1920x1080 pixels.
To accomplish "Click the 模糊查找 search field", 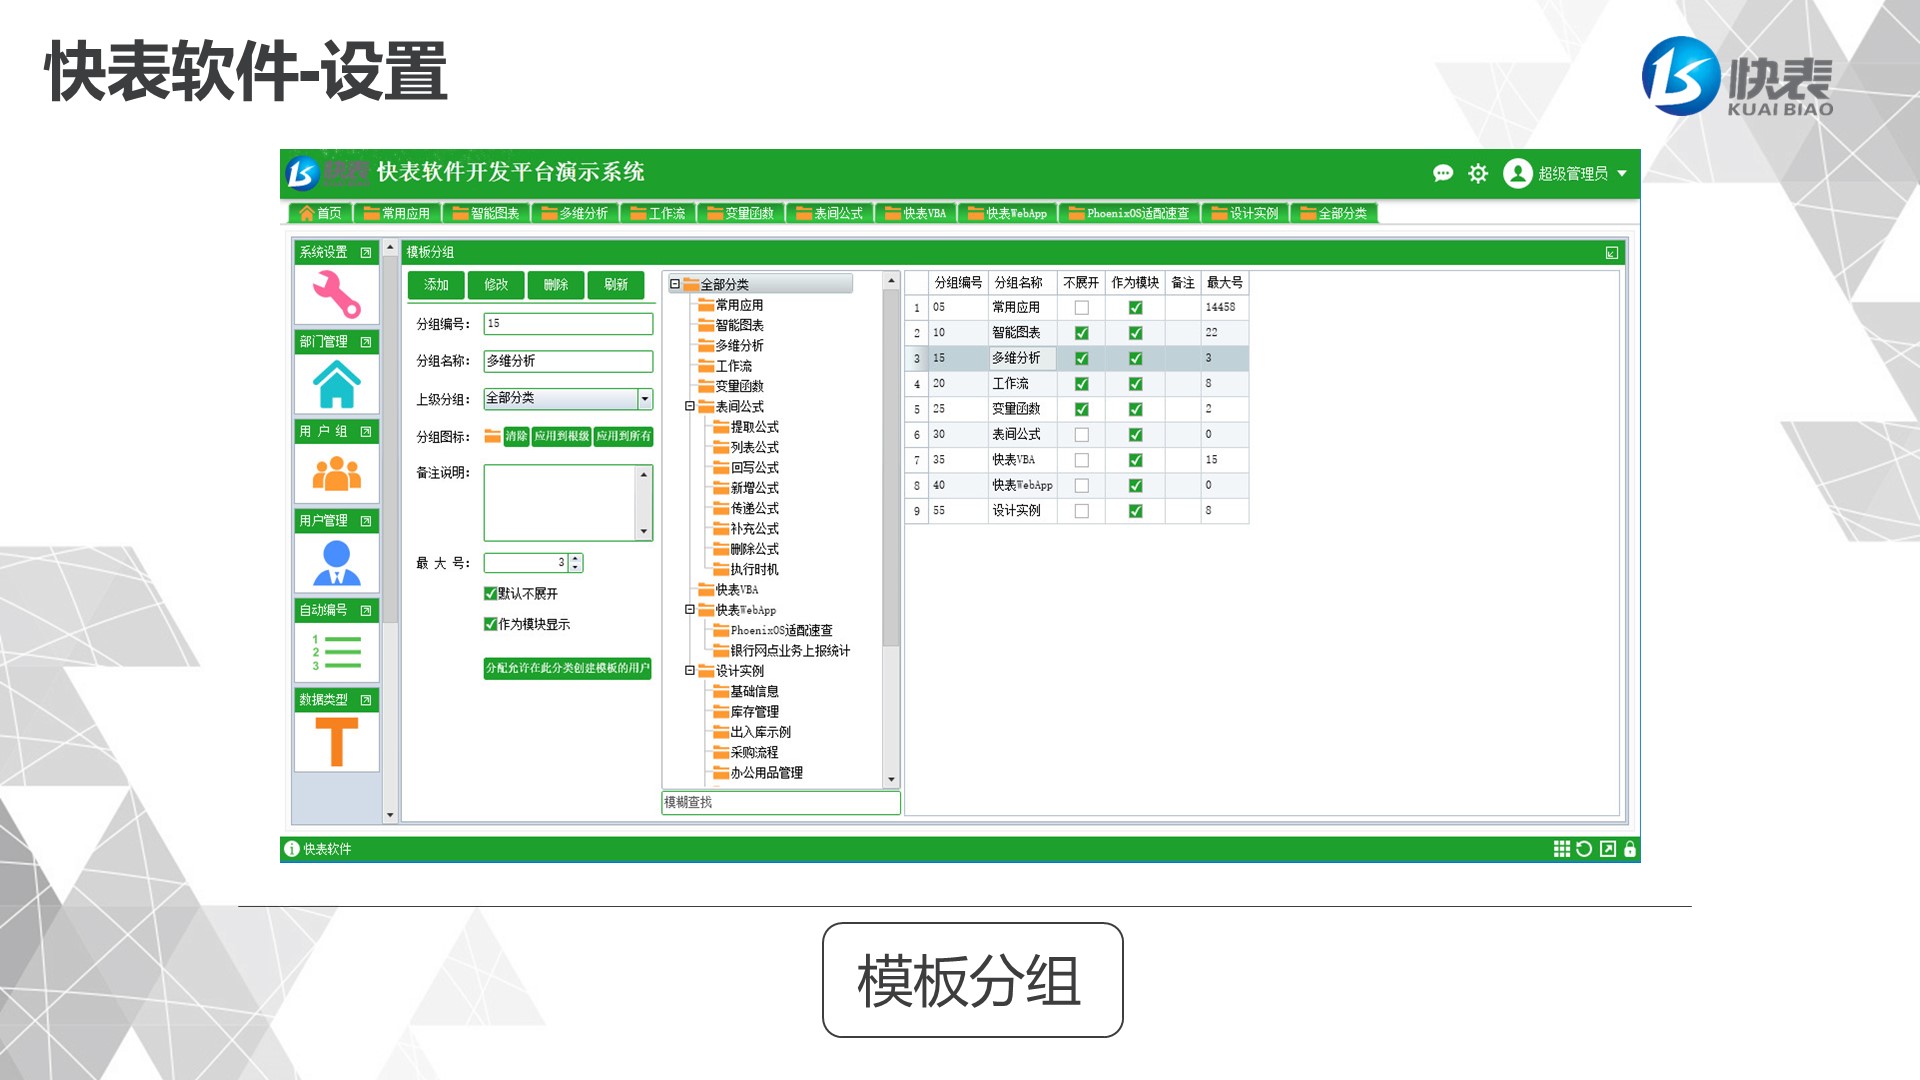I will (781, 802).
